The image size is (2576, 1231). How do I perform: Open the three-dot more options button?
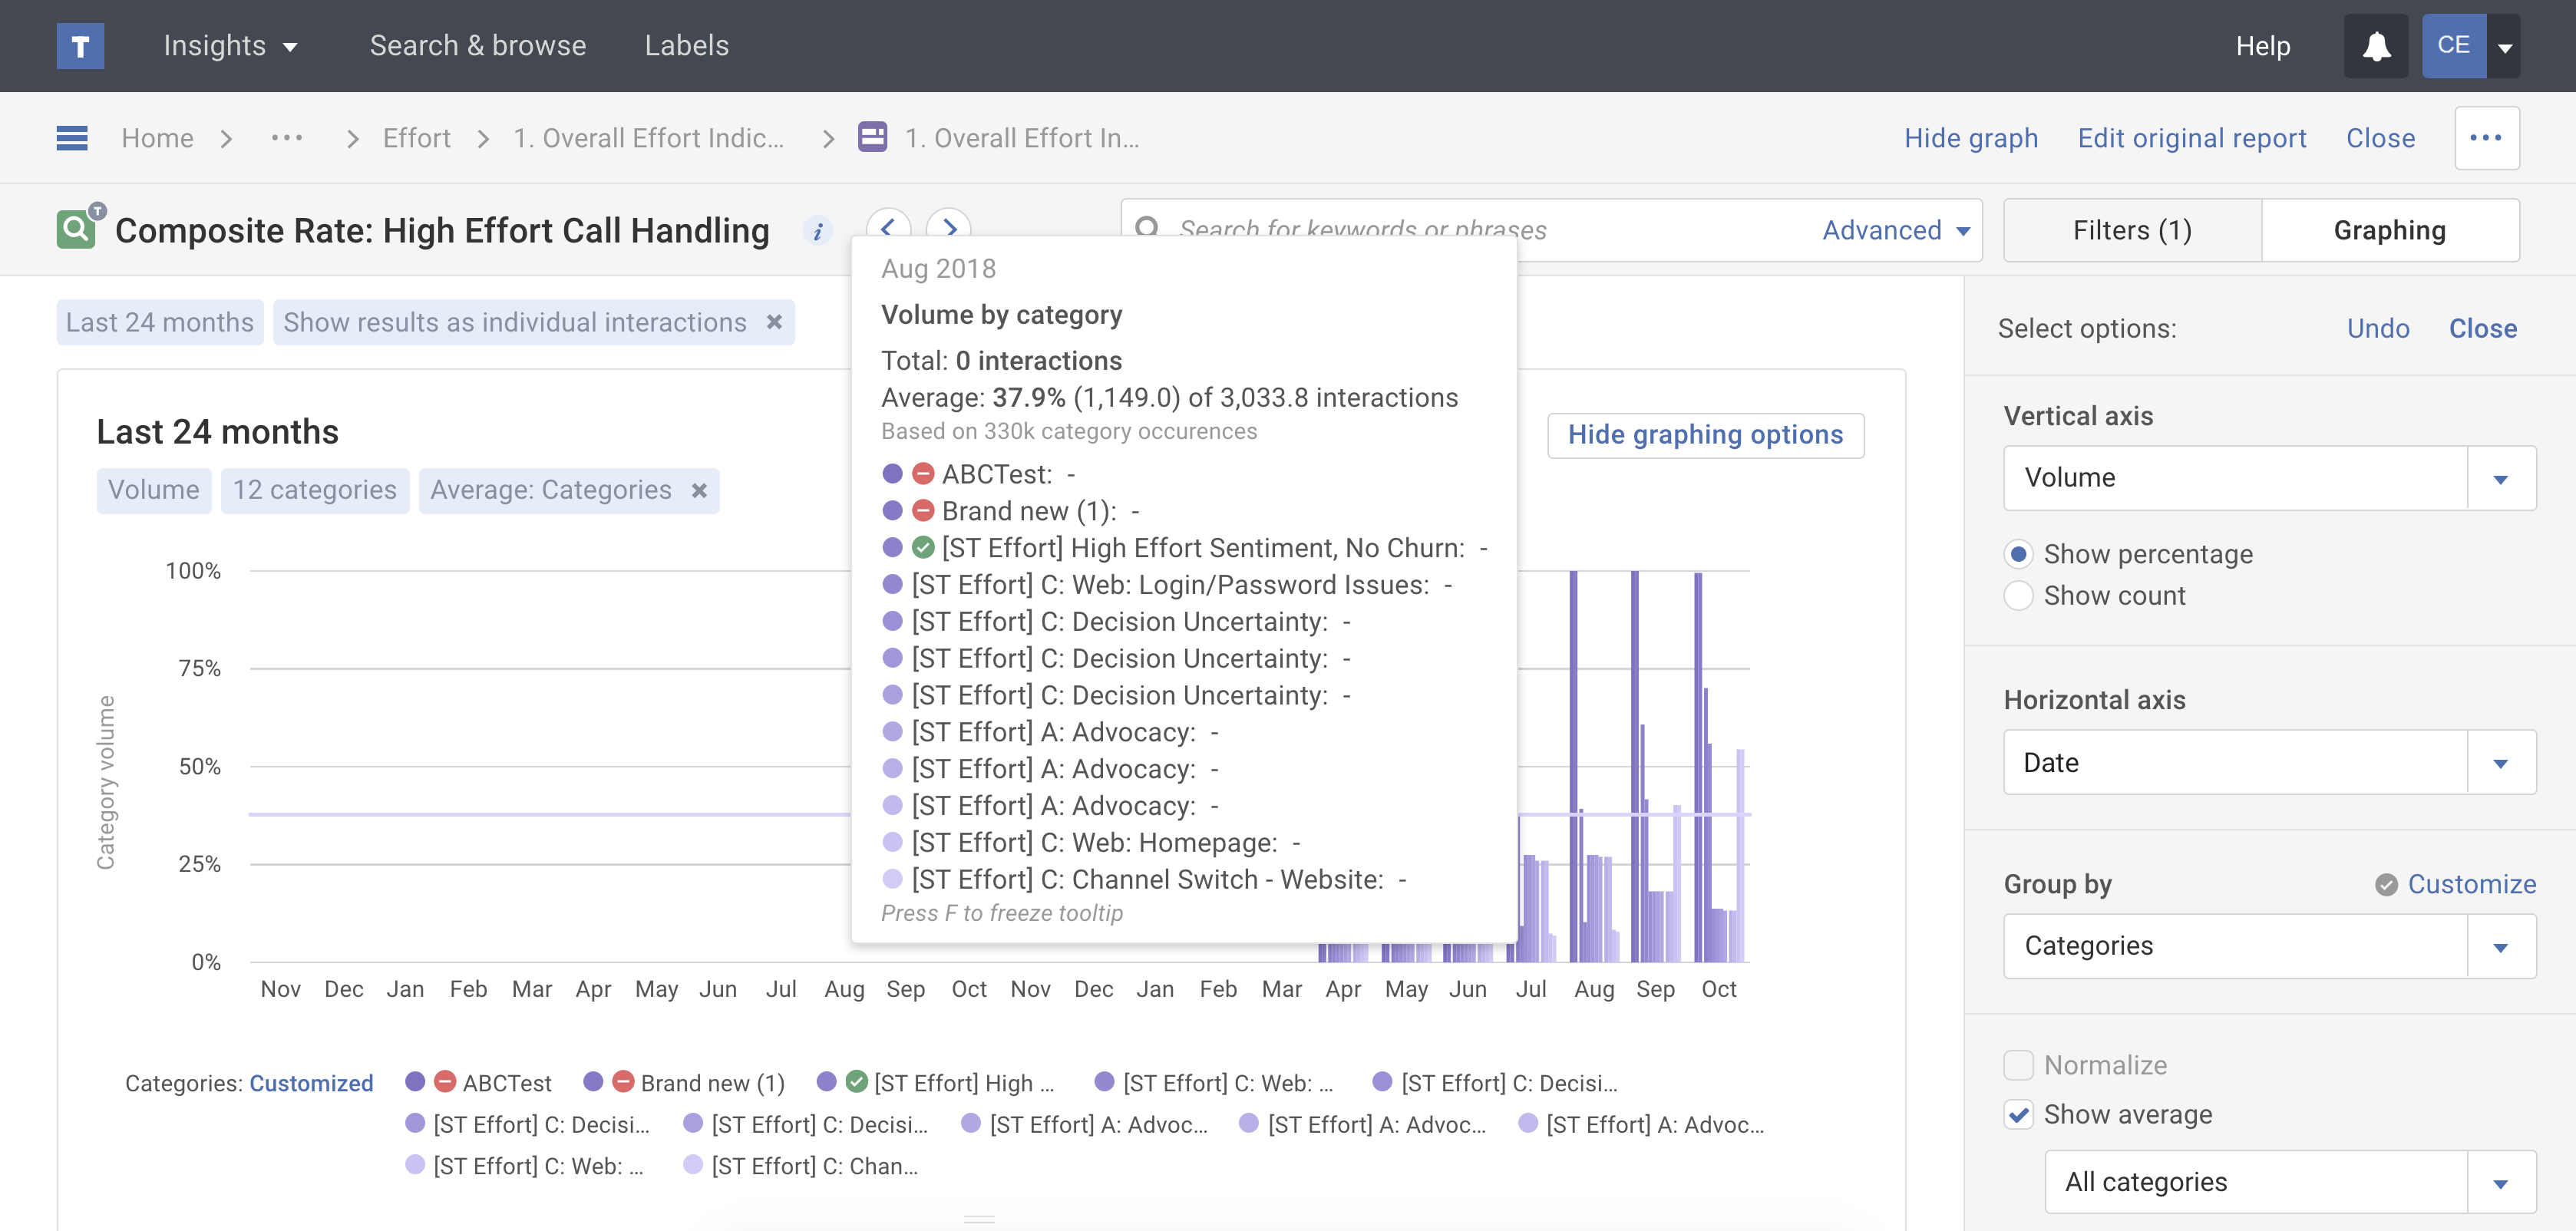pos(2486,138)
